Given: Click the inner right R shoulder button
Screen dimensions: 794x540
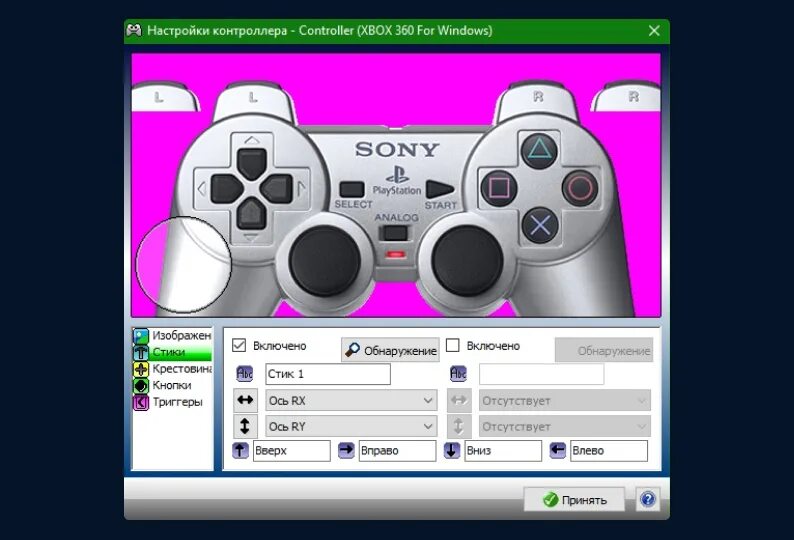Looking at the screenshot, I should pos(537,101).
